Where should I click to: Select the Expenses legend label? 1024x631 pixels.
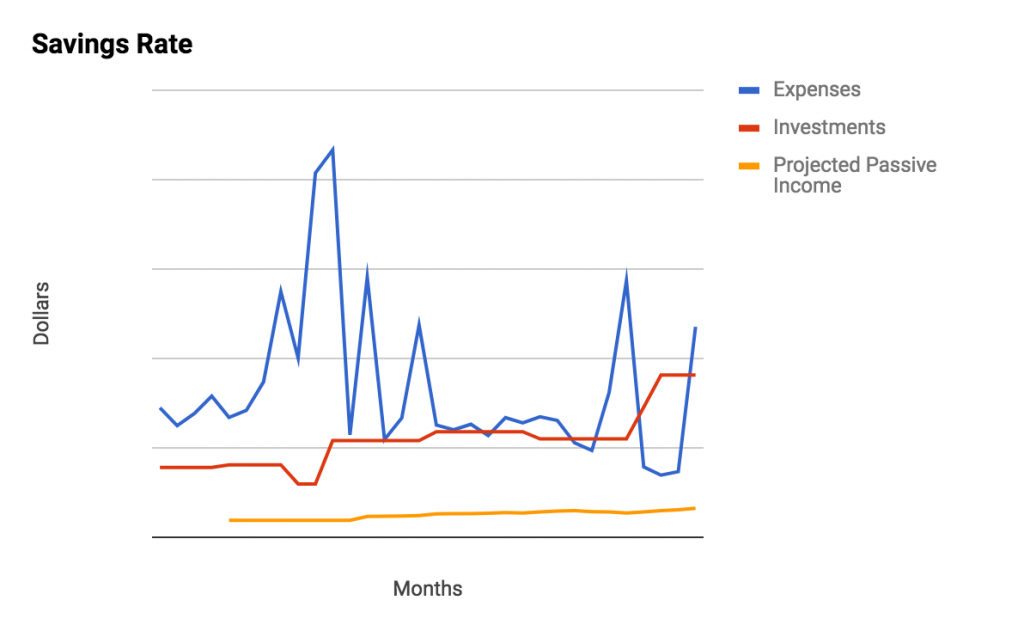coord(816,89)
